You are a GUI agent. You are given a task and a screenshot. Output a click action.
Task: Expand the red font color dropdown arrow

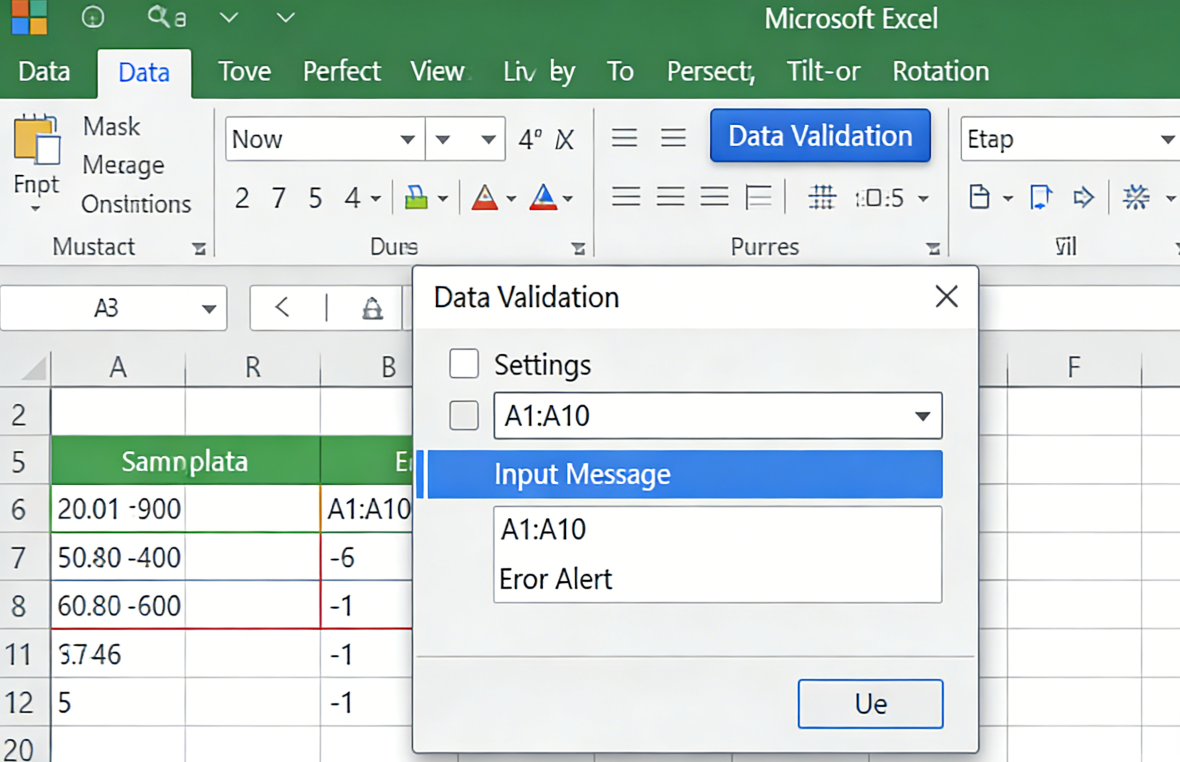click(511, 199)
